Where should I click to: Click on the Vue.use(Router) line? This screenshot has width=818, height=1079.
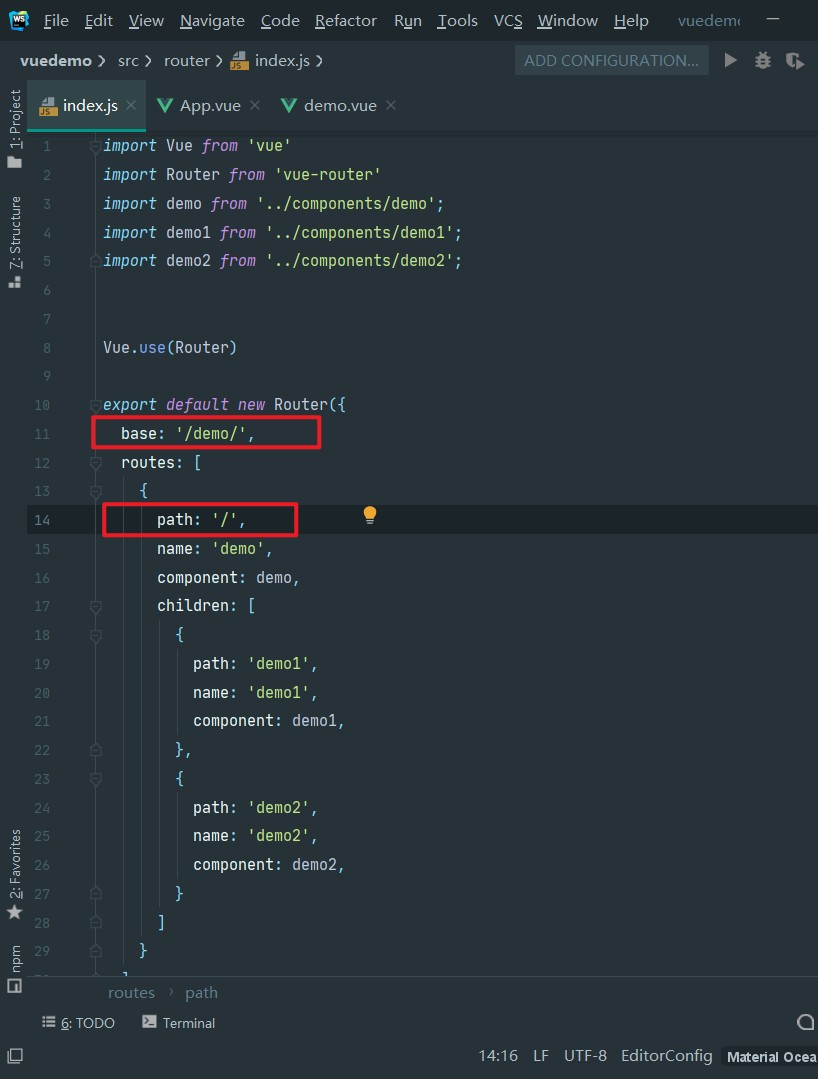[170, 348]
